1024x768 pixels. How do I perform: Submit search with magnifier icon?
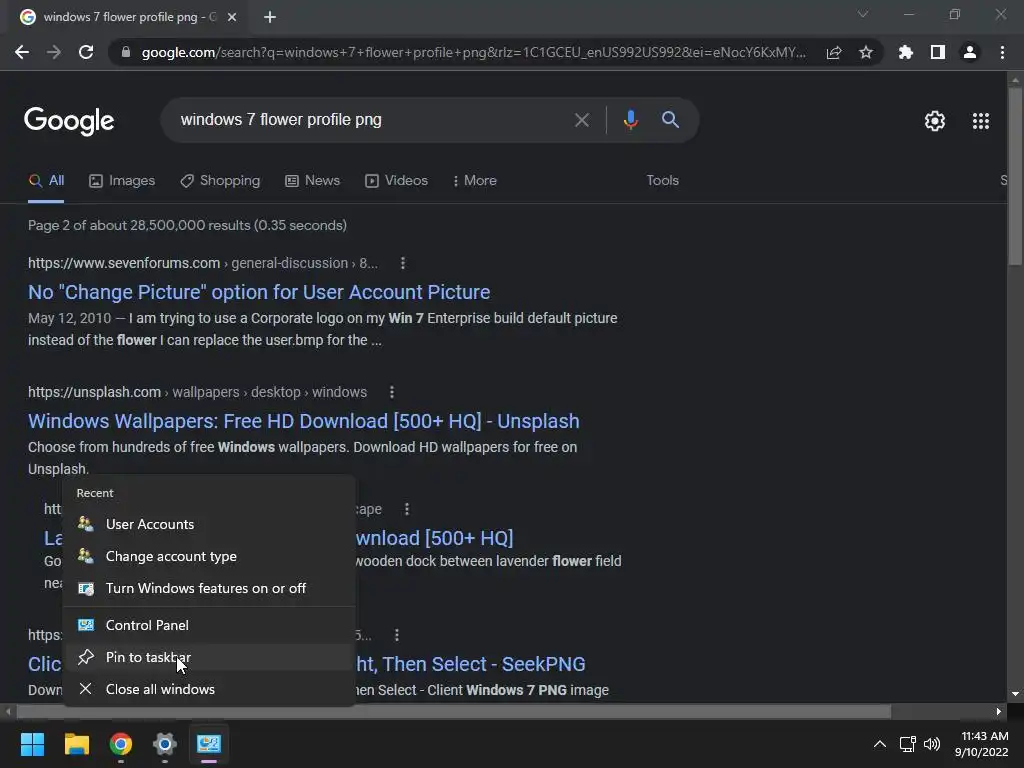pos(670,120)
